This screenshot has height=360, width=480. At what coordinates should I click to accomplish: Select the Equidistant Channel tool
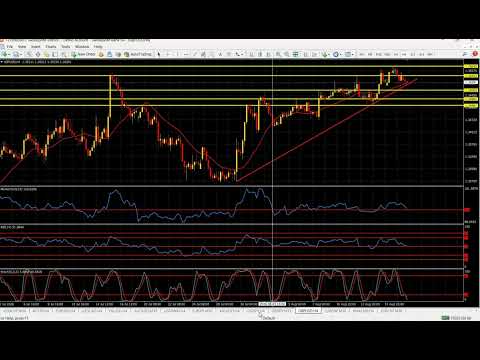point(203,54)
